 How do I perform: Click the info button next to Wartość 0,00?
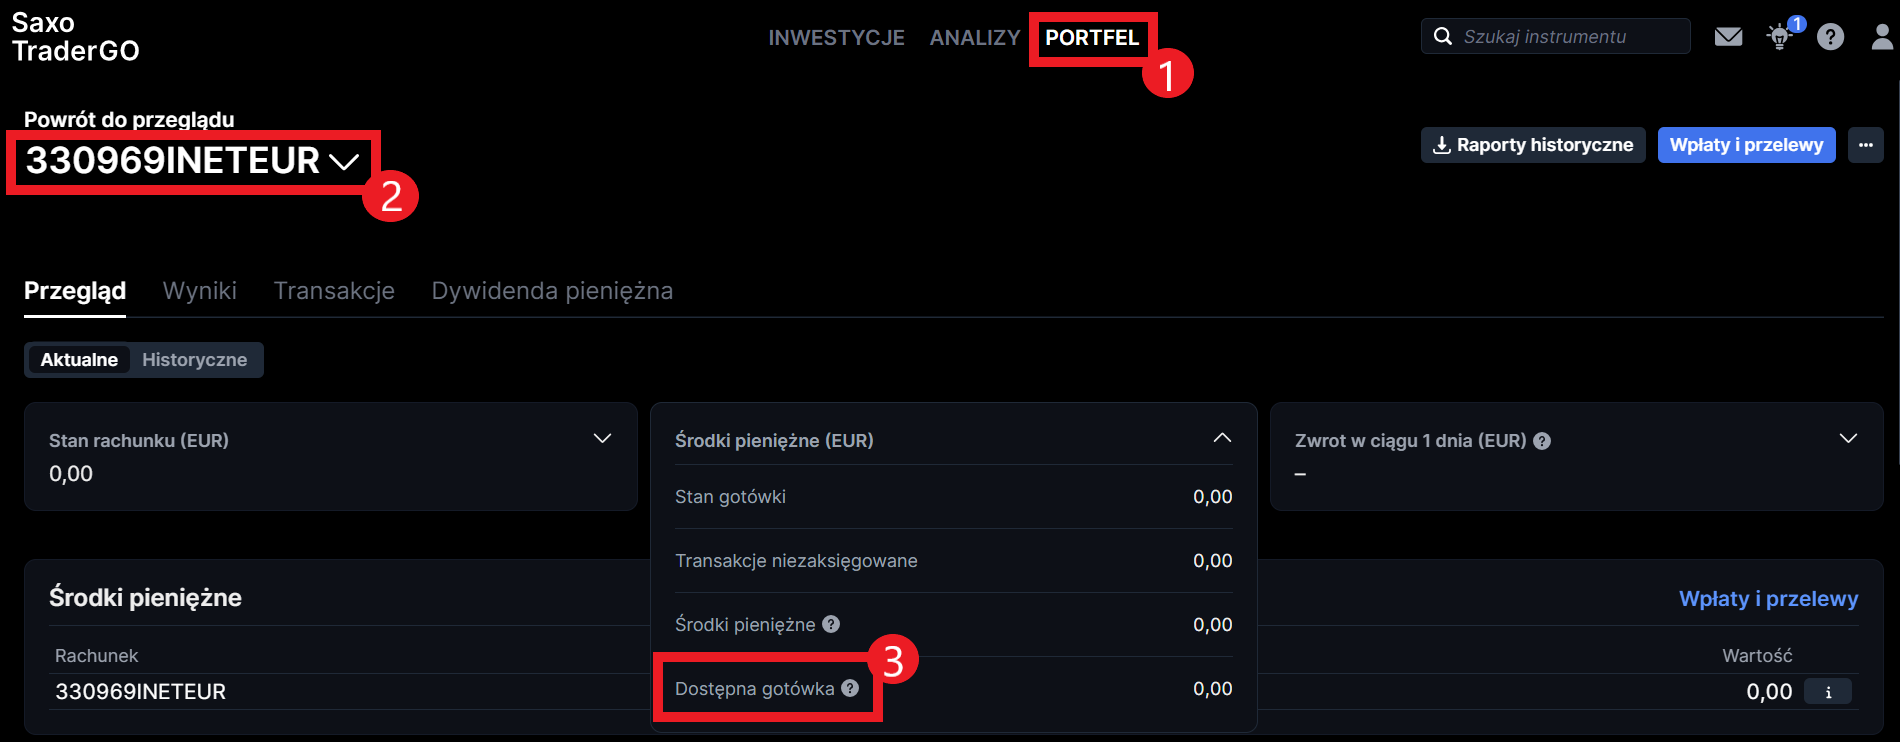pyautogui.click(x=1828, y=692)
